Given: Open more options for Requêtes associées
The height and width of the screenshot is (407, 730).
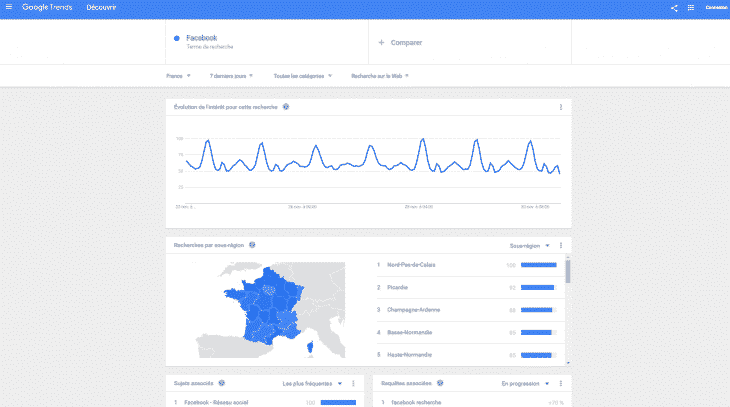Looking at the screenshot, I should coord(561,384).
